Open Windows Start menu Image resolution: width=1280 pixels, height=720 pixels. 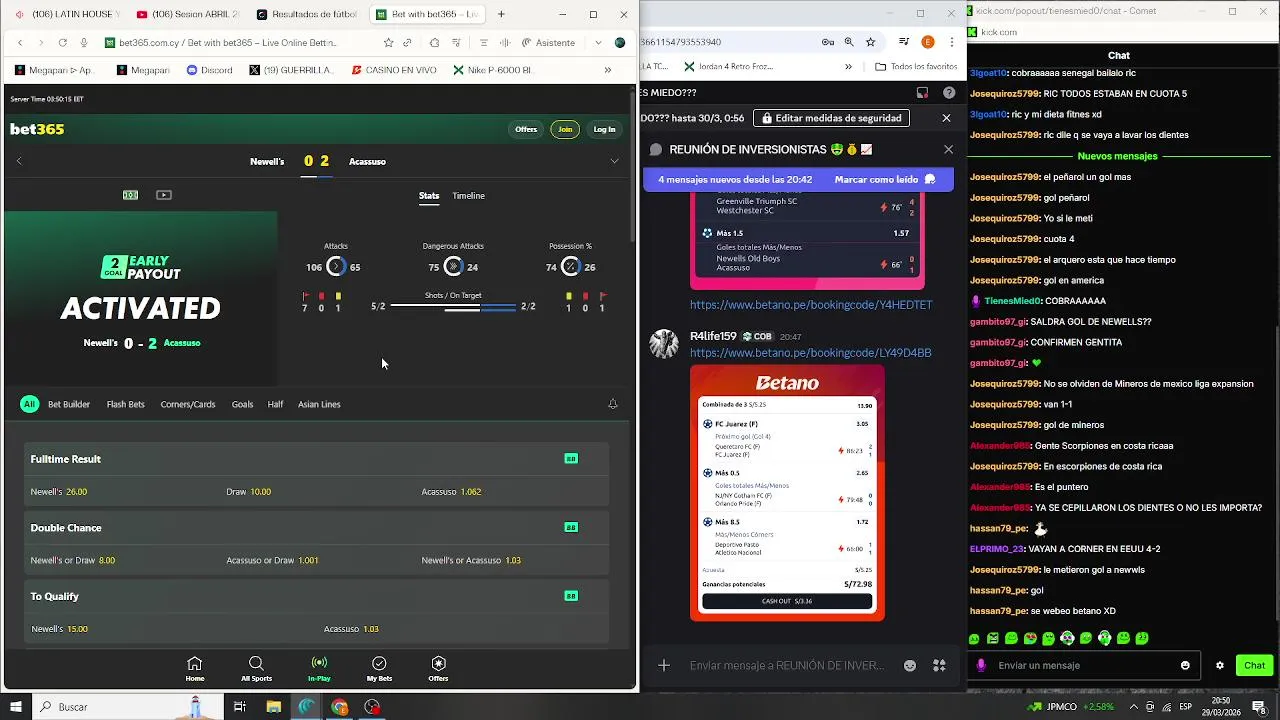coord(16,707)
